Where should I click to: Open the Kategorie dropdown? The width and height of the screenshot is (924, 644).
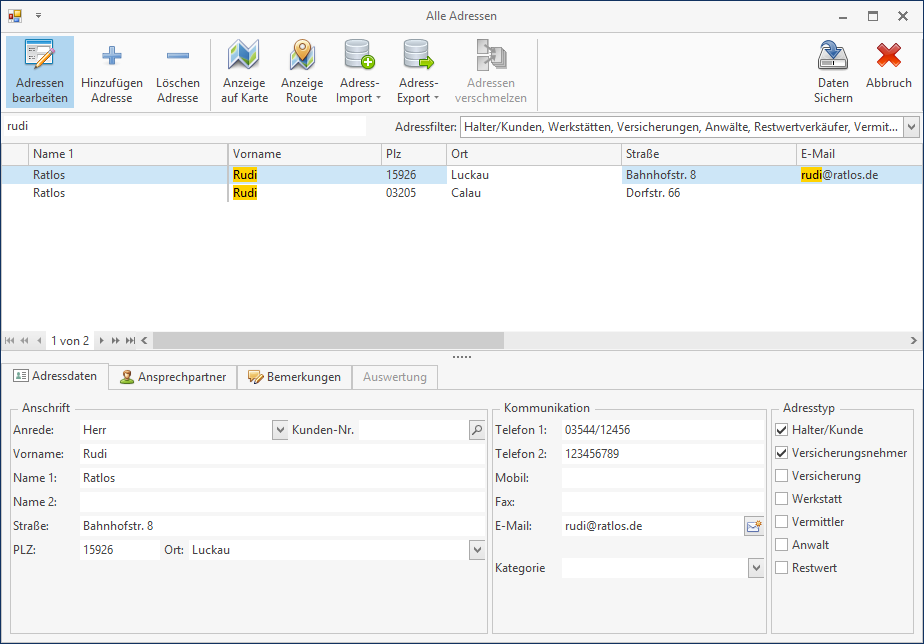[x=756, y=568]
